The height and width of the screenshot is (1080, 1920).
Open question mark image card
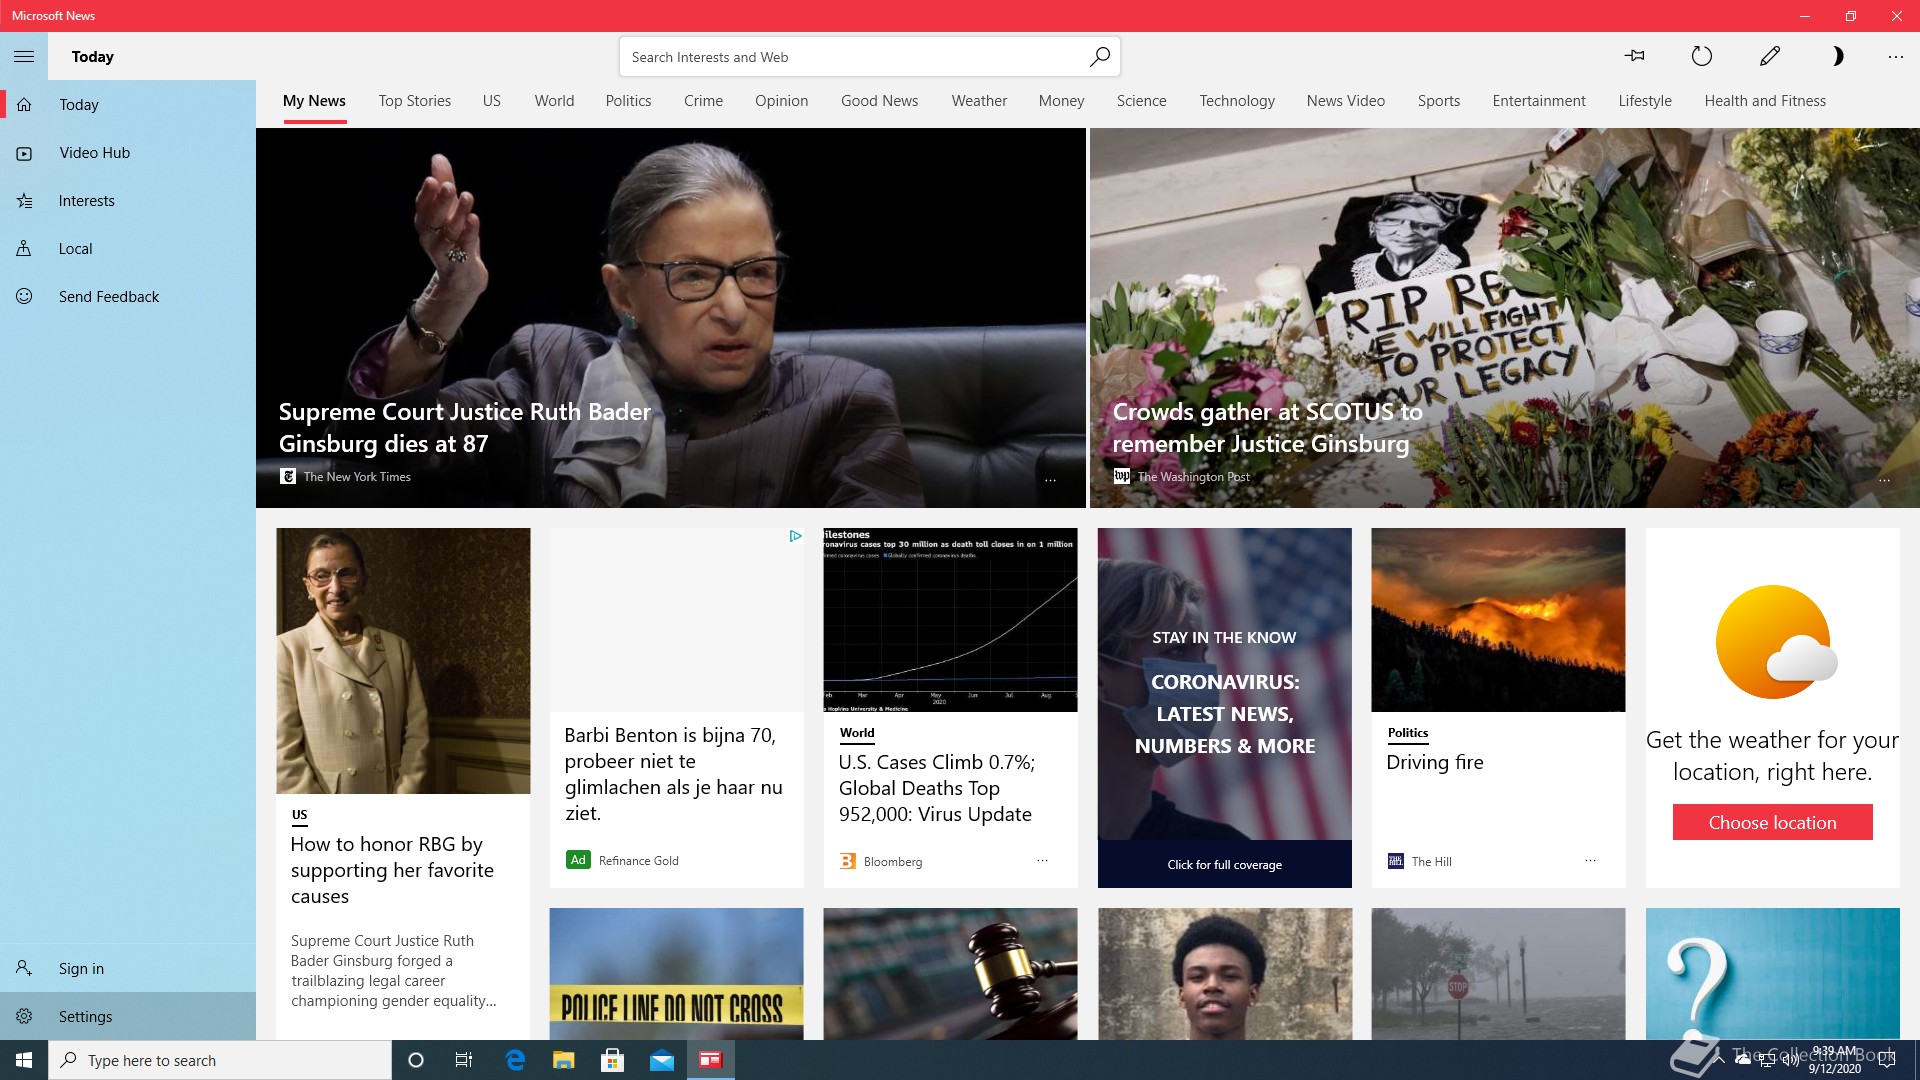[x=1772, y=974]
